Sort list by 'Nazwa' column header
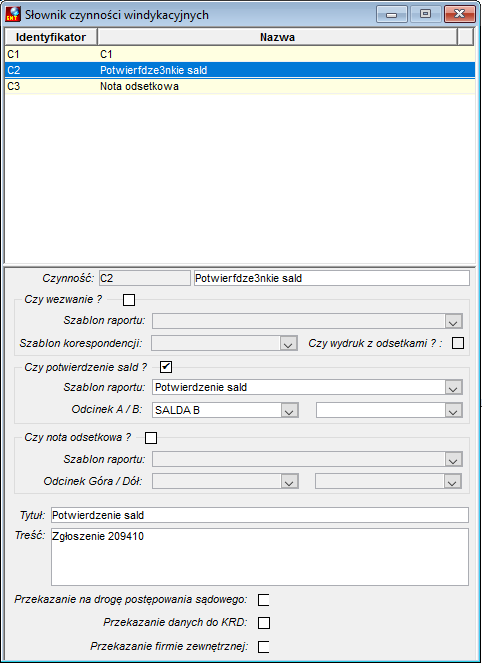 (x=277, y=37)
